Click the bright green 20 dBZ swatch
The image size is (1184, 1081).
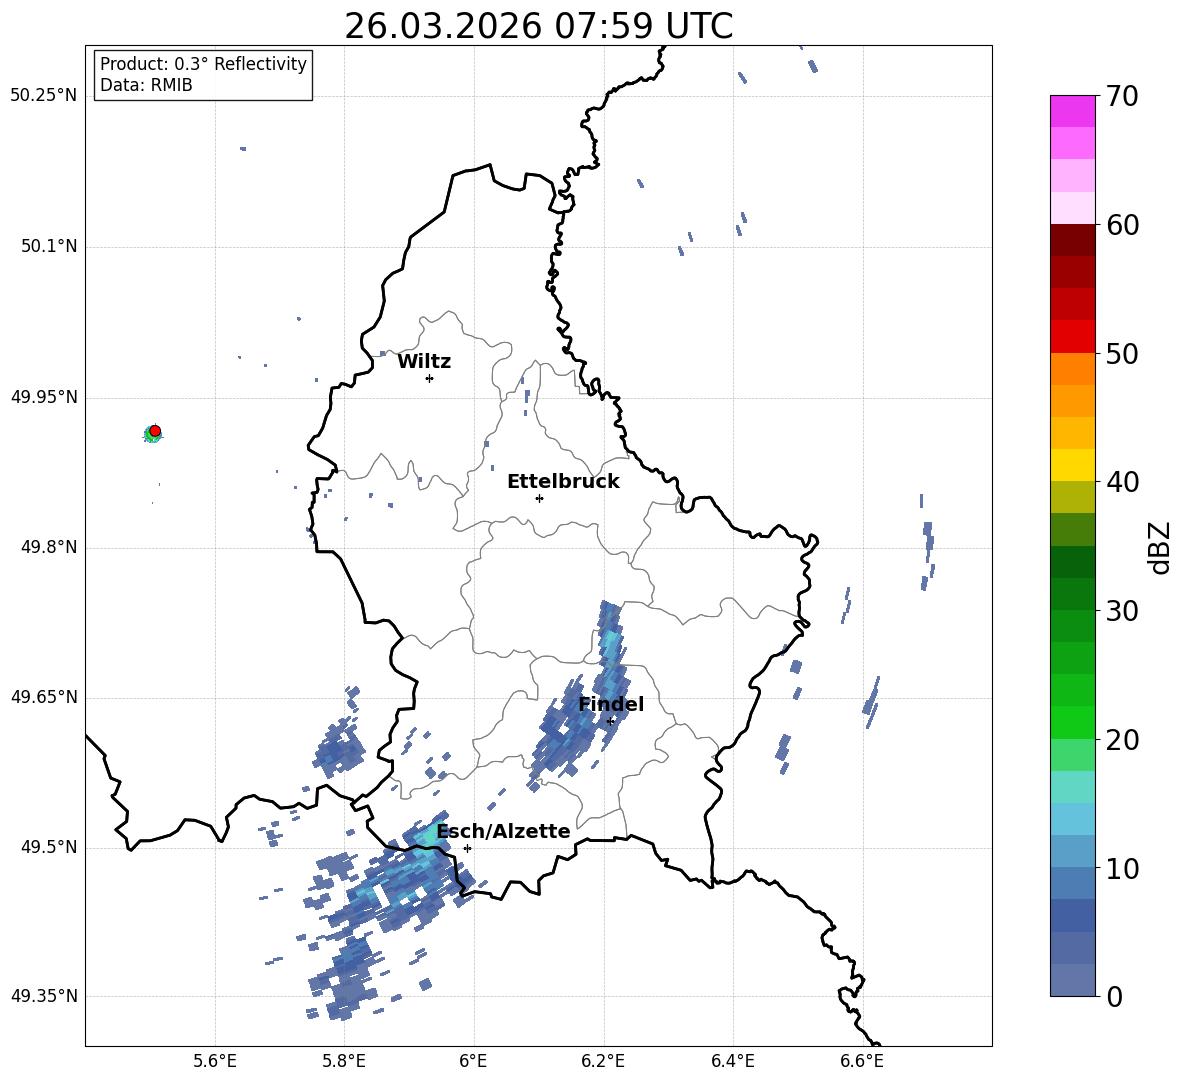(1072, 722)
